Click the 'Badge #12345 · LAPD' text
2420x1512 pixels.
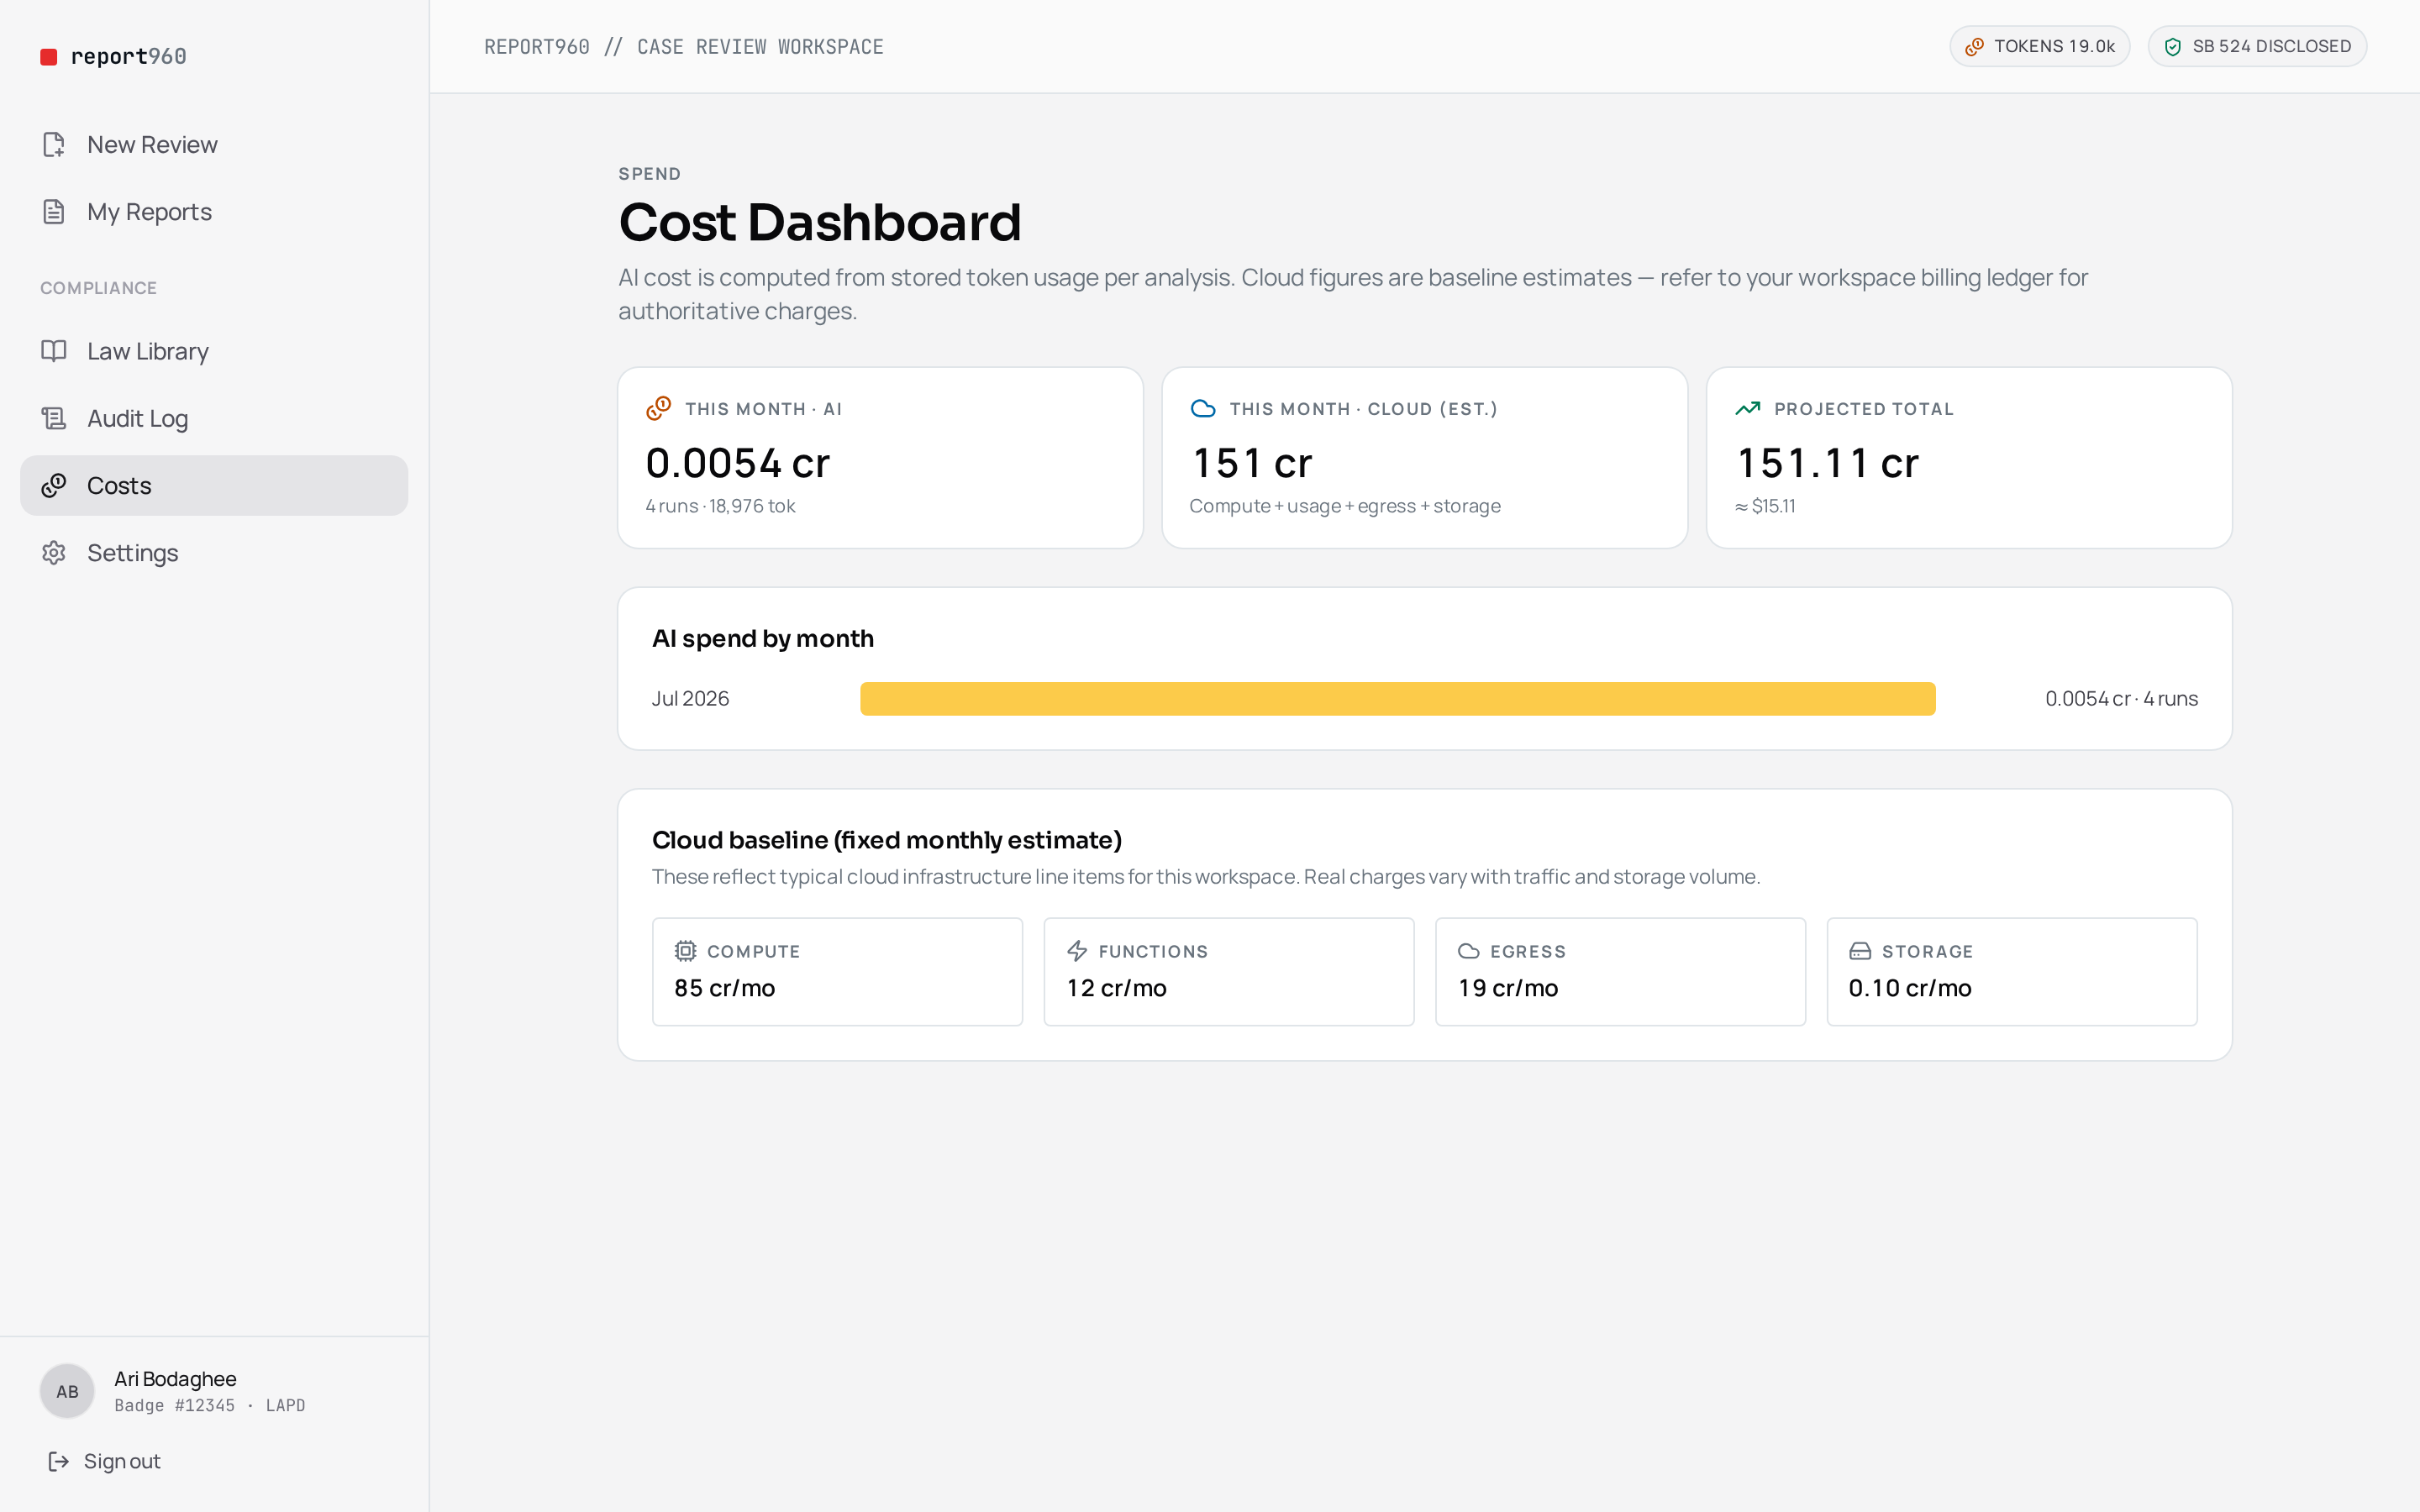(210, 1405)
